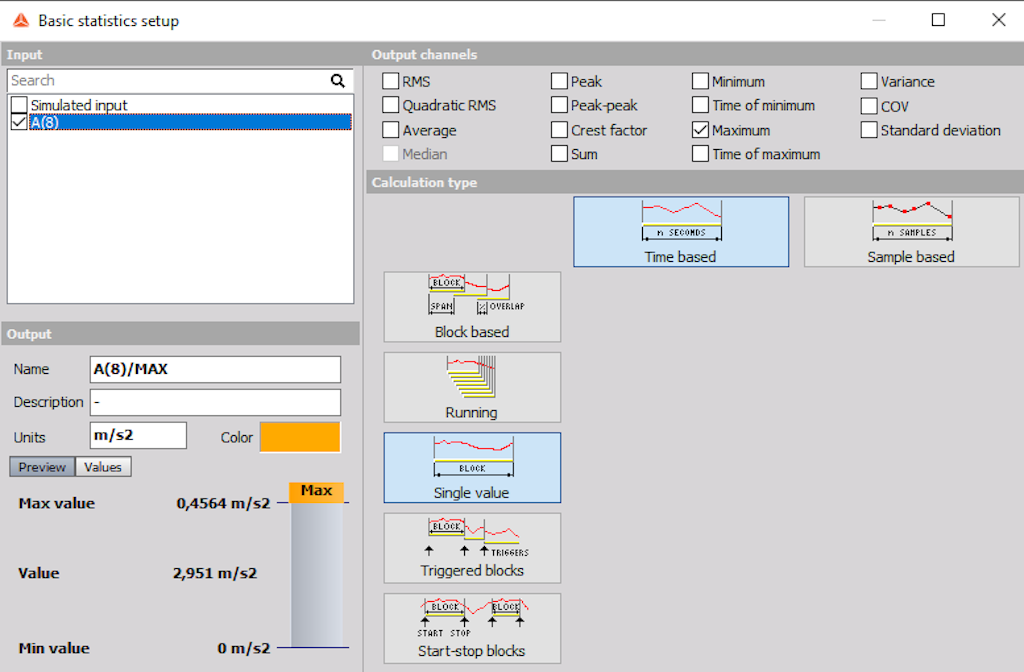Select the Single value calculation tile

[472, 468]
